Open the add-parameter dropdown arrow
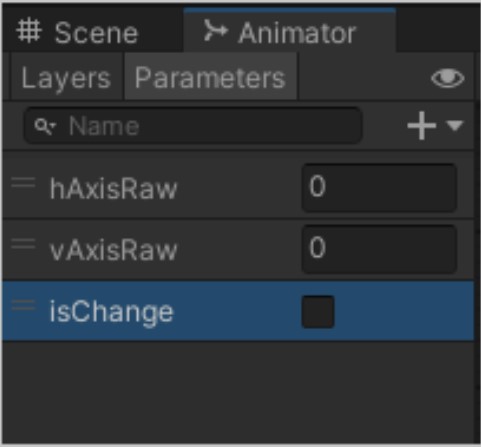 tap(455, 126)
